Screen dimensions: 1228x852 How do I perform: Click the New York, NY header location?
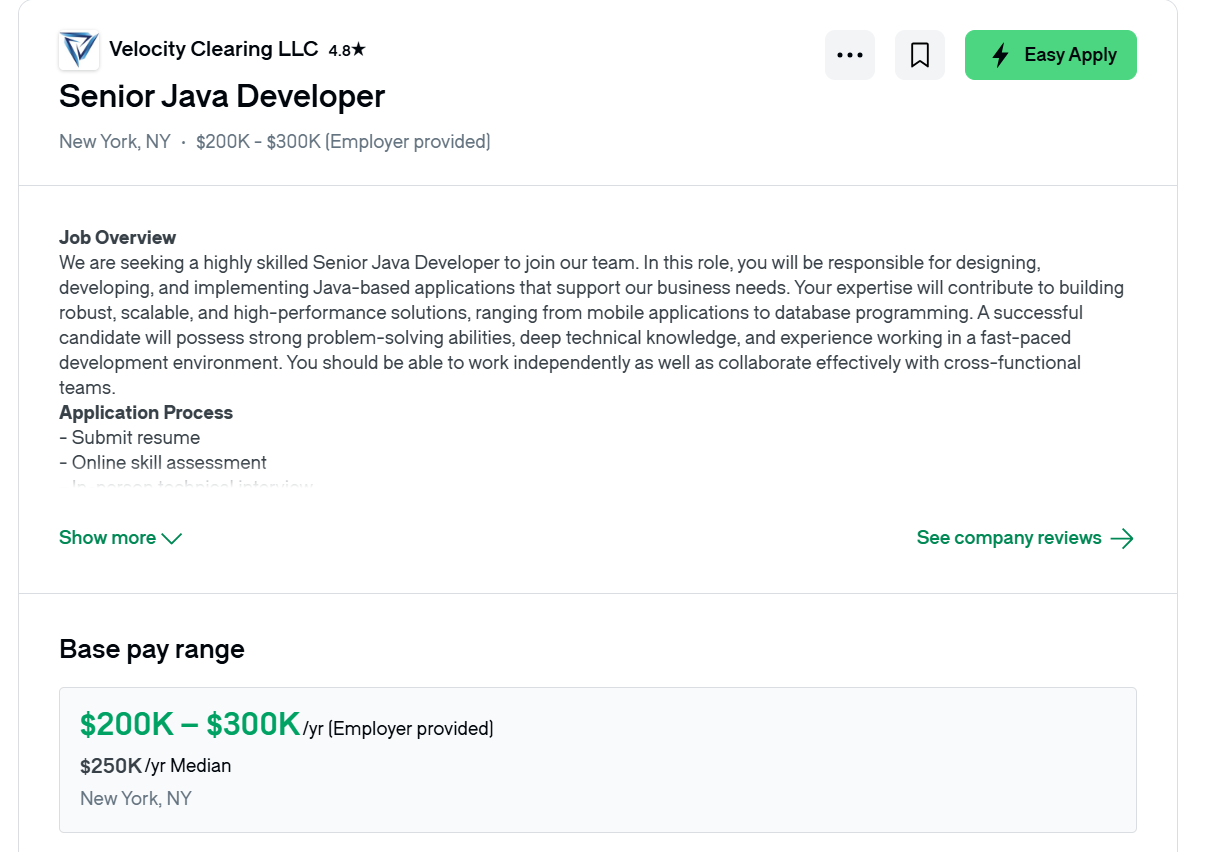(115, 142)
